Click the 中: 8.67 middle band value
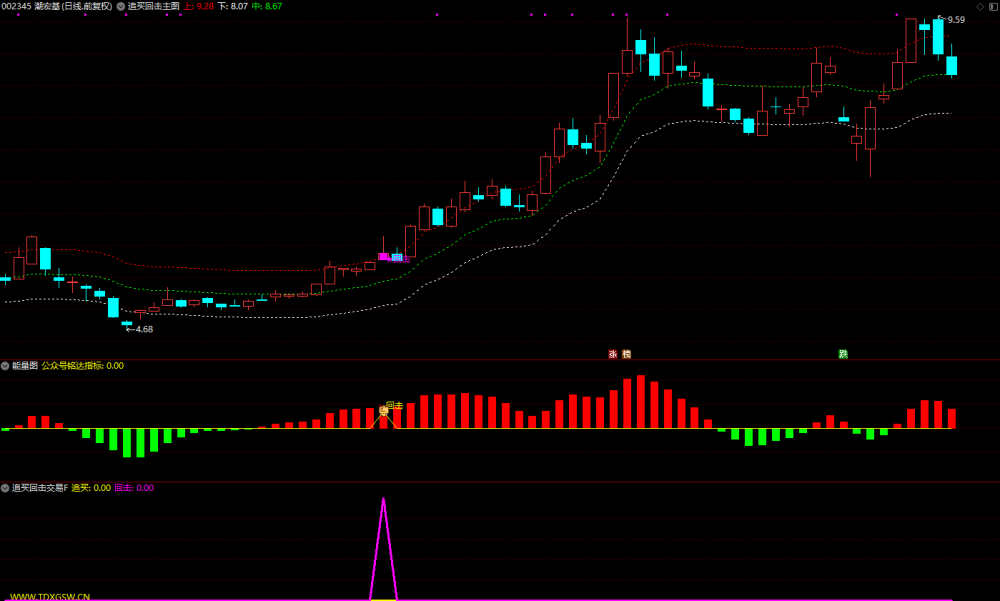1000x601 pixels. (x=267, y=6)
